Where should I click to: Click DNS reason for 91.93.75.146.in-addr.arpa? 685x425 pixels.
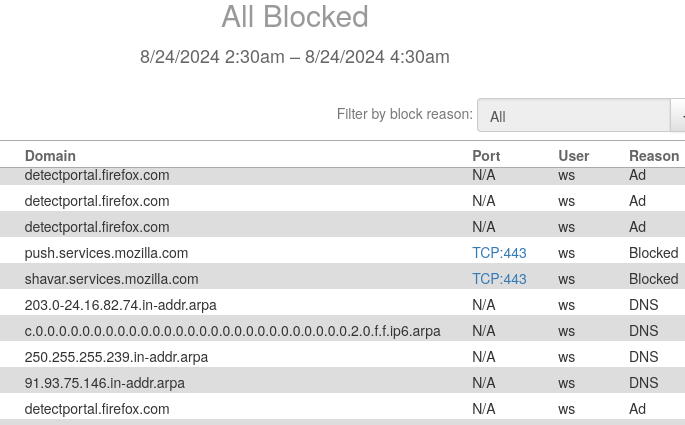pos(643,383)
